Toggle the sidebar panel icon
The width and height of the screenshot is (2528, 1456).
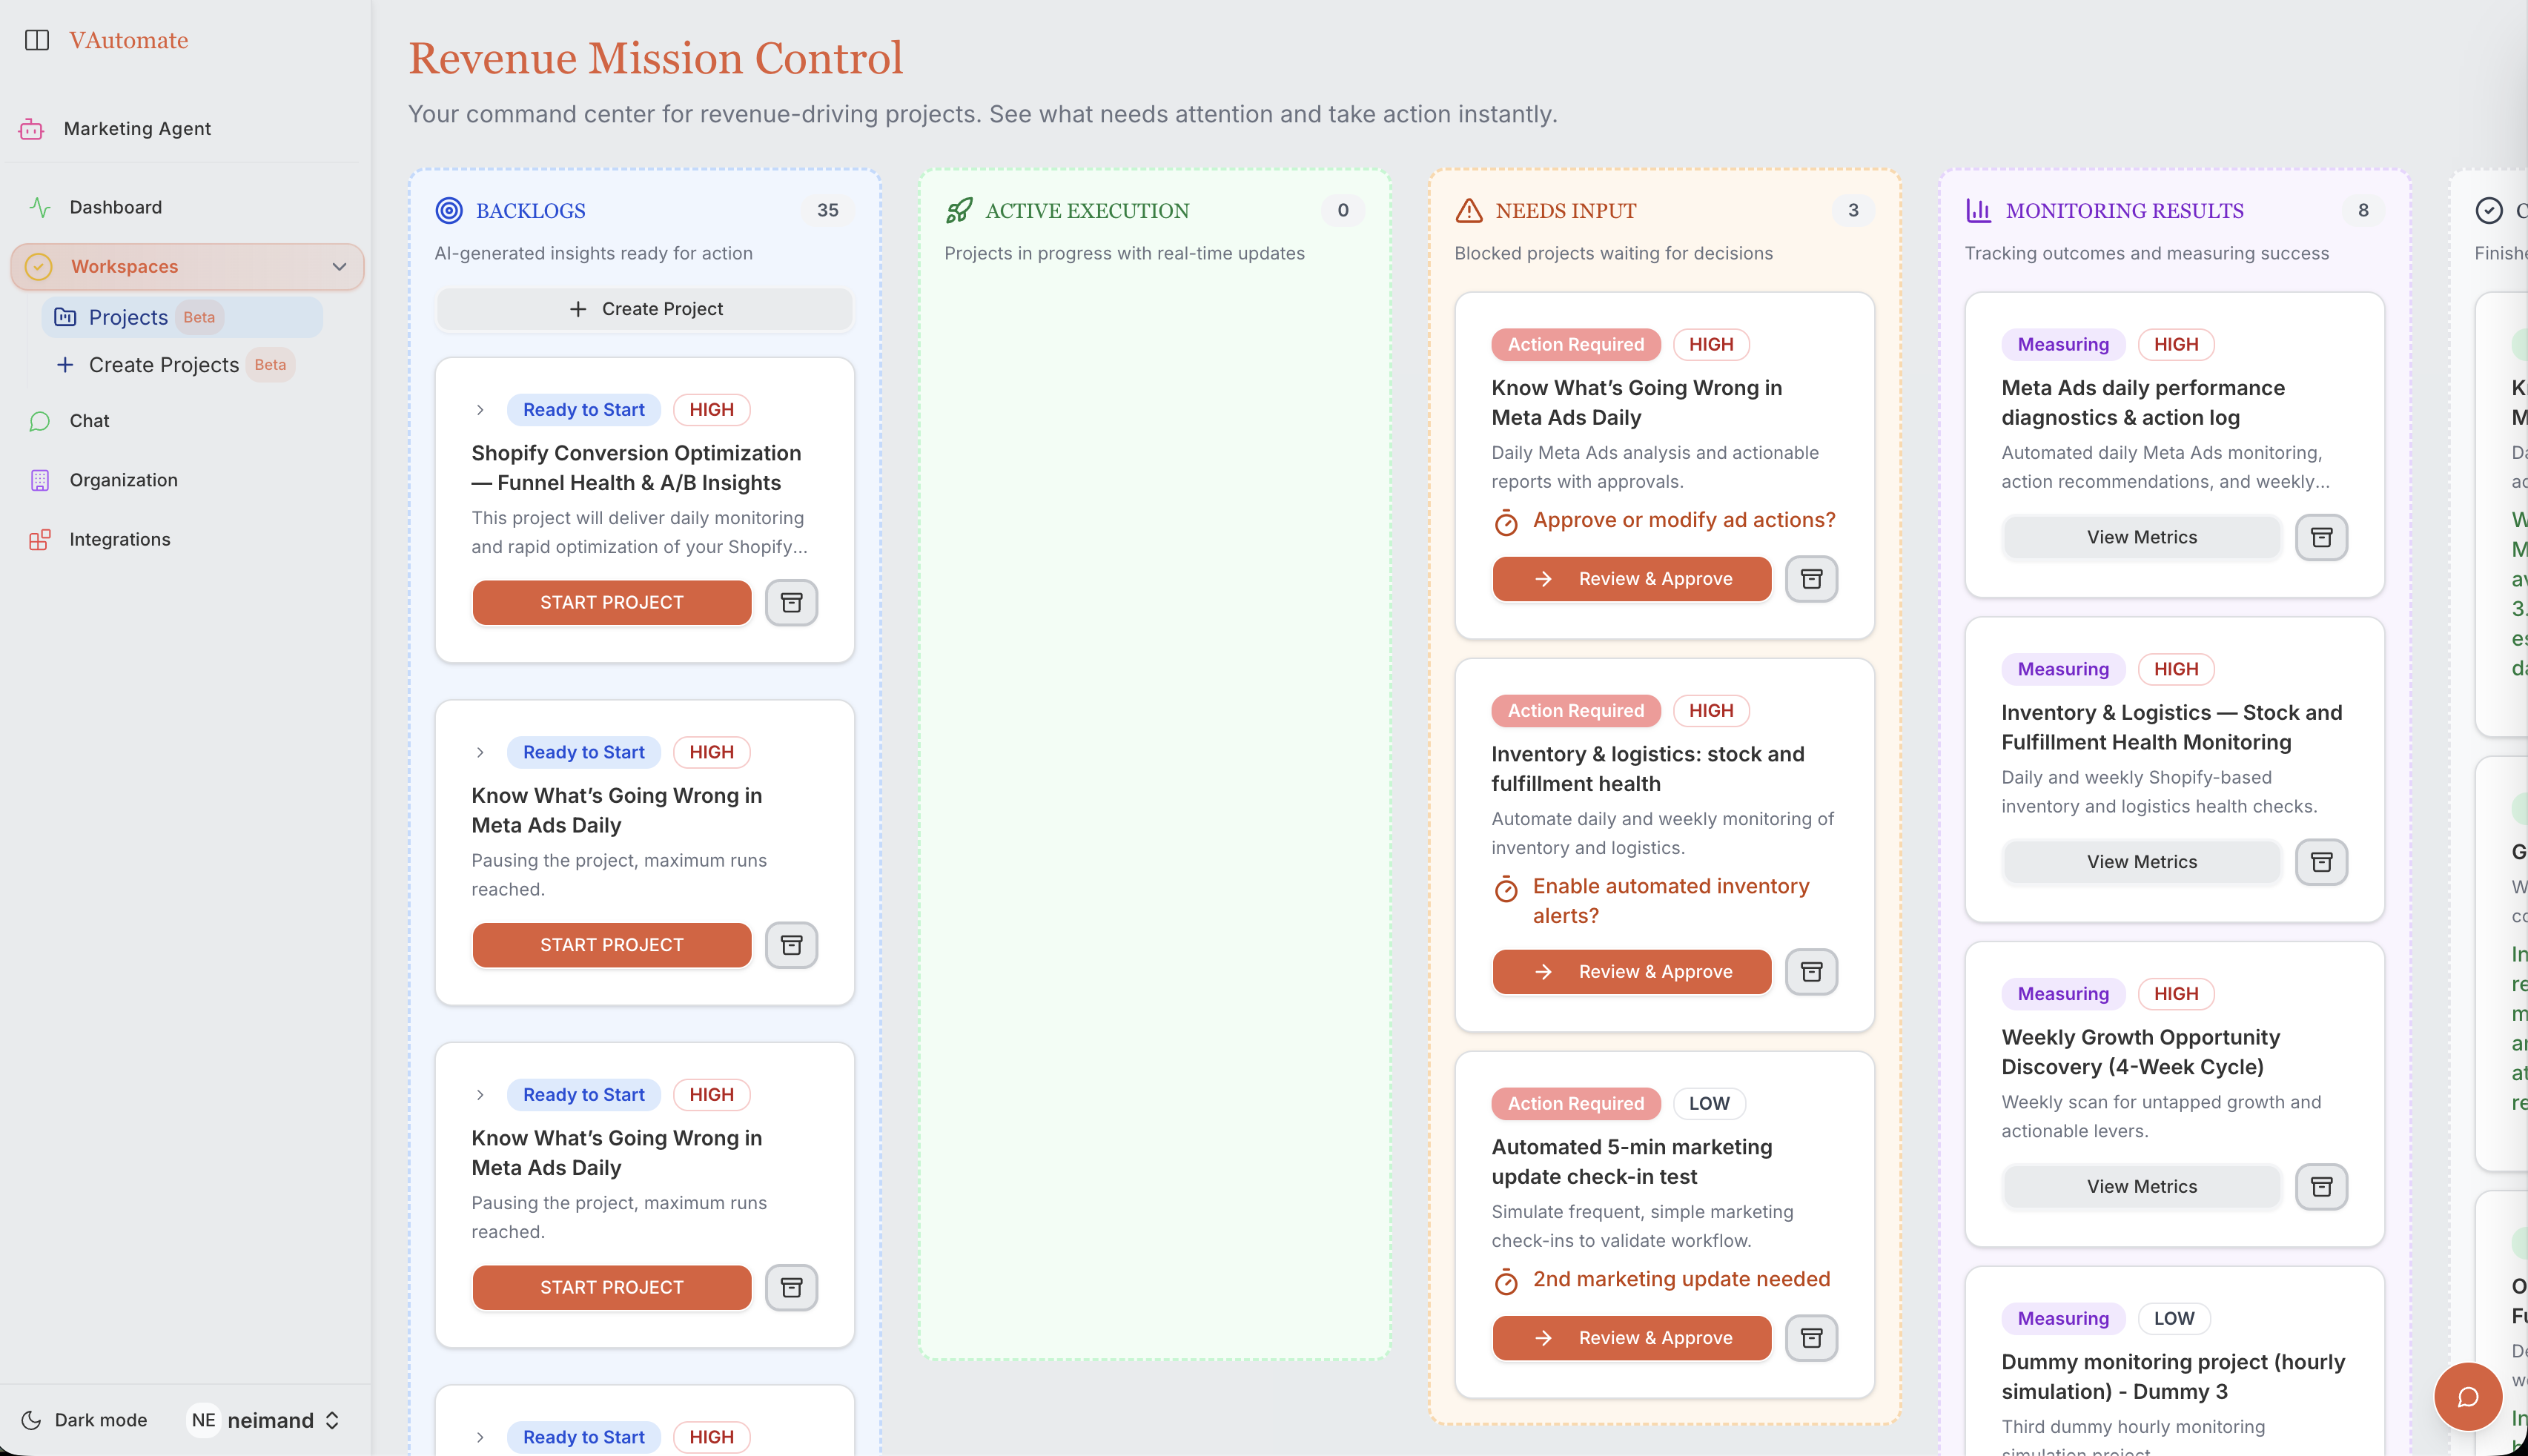tap(37, 40)
